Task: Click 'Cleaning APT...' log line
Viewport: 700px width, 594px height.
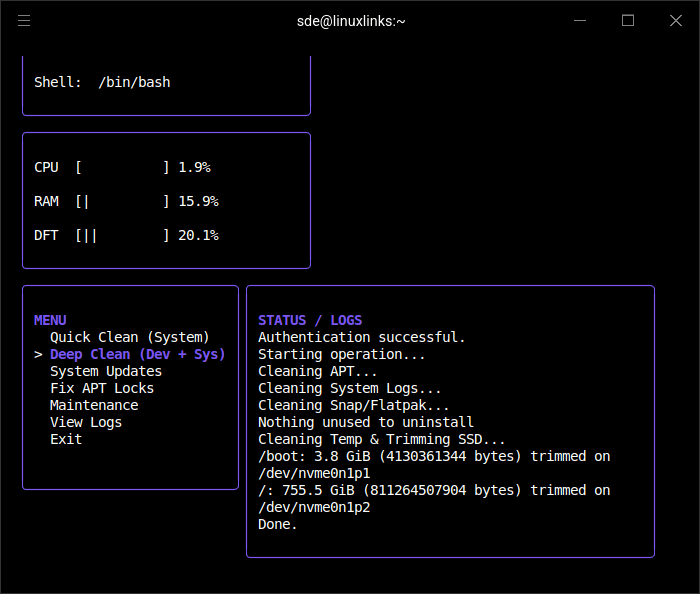Action: point(317,371)
